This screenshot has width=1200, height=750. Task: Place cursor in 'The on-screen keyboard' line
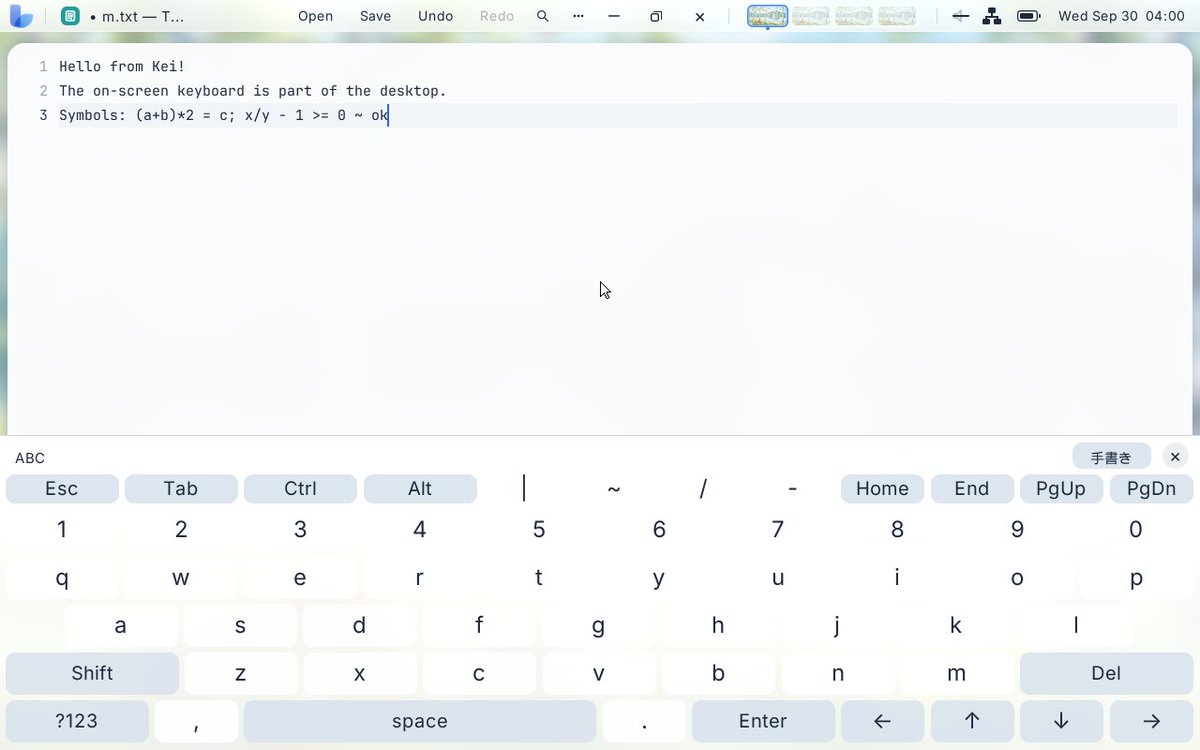(253, 91)
